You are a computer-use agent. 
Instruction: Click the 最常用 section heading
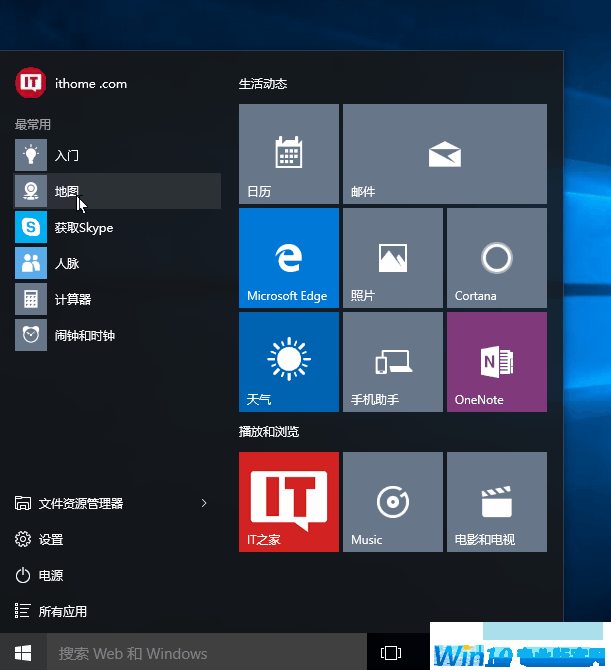33,125
